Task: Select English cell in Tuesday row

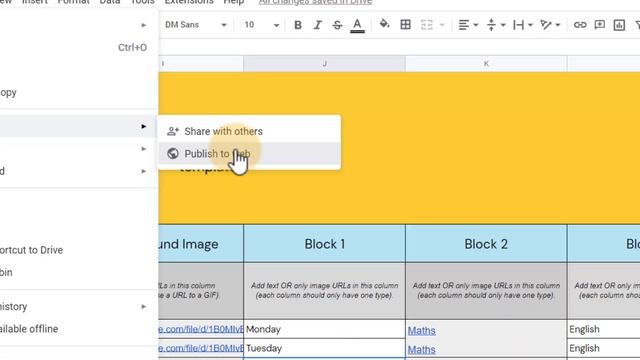Action: 604,348
